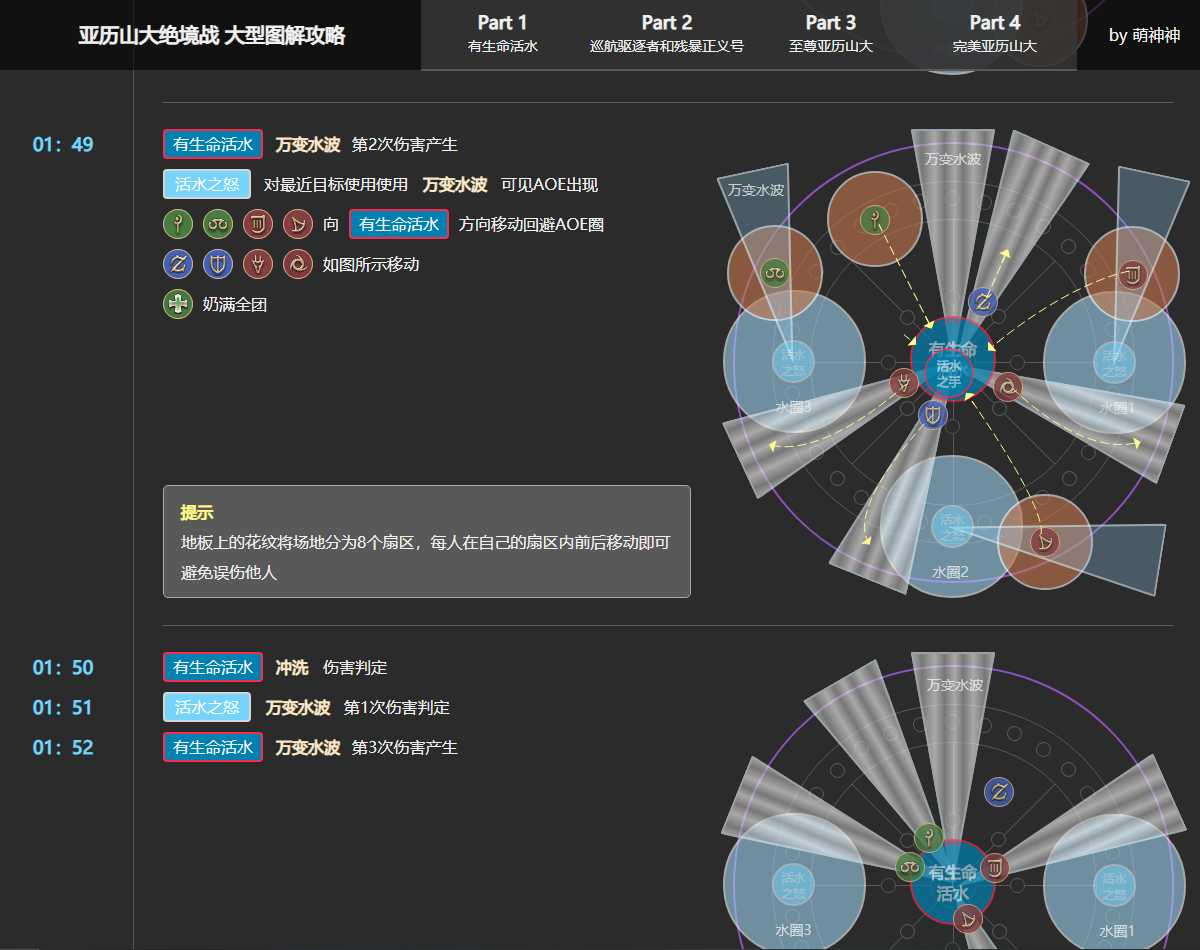The width and height of the screenshot is (1200, 950).
Task: Click the 活水之怒 tag before 对最近目标使用使用
Action: (x=207, y=184)
